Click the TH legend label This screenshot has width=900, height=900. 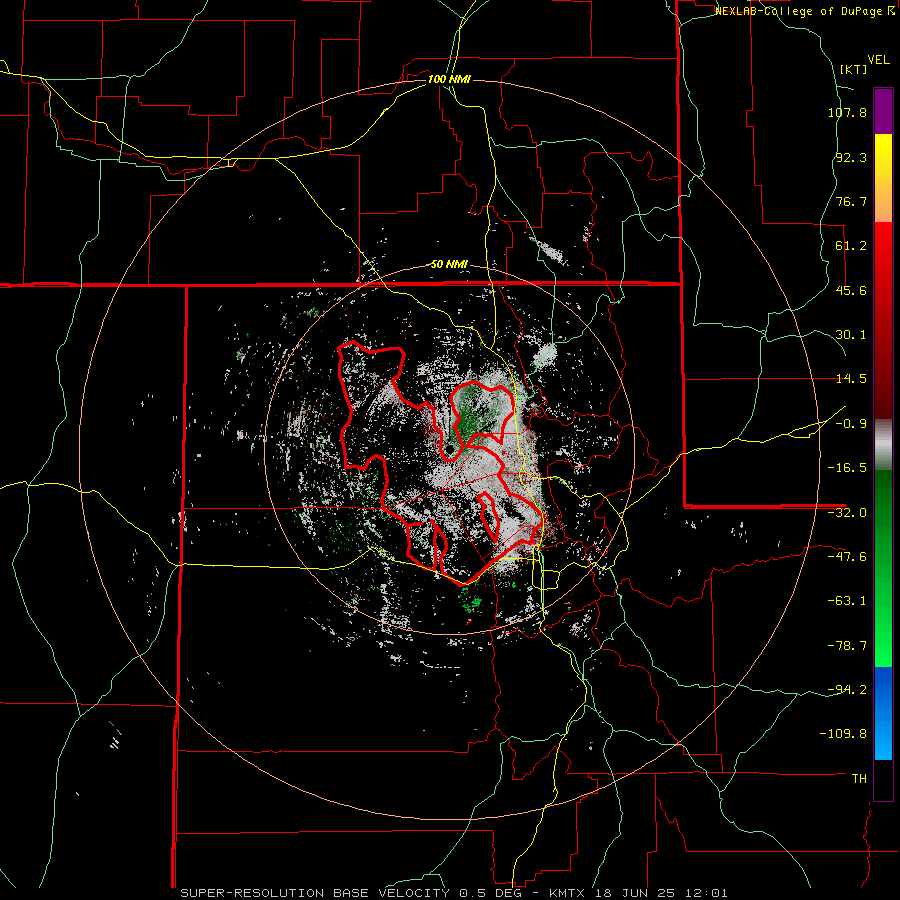tap(859, 779)
